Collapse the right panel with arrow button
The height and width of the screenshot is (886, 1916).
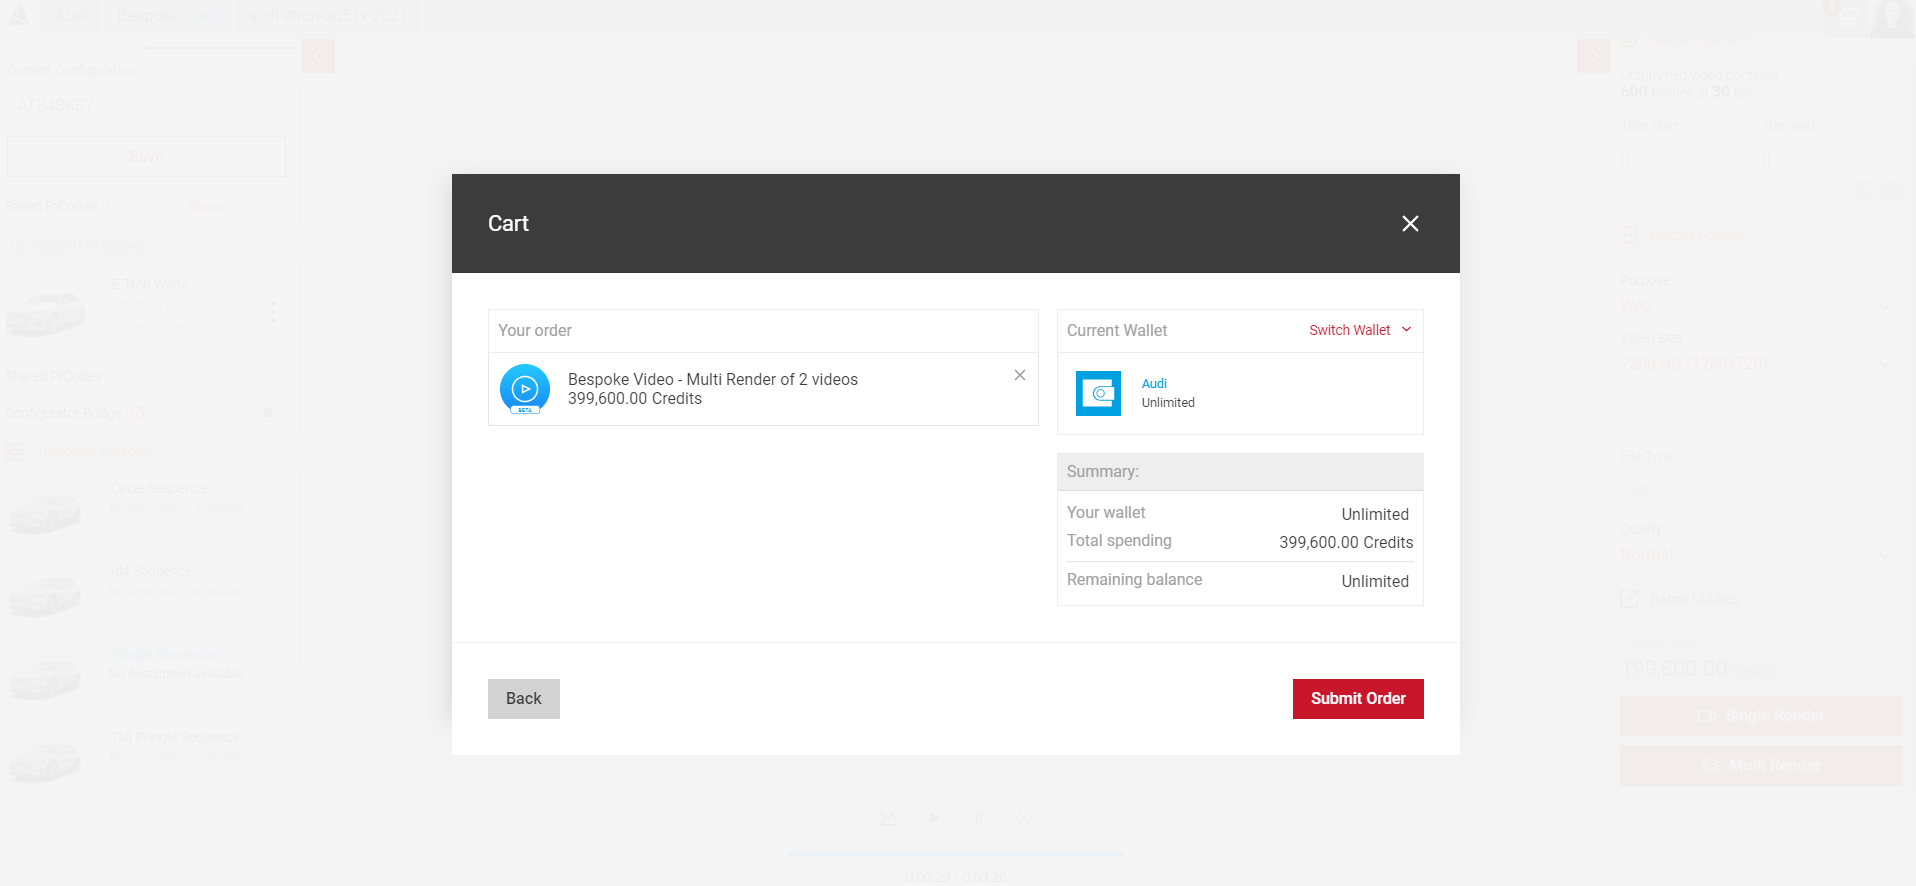[1594, 56]
